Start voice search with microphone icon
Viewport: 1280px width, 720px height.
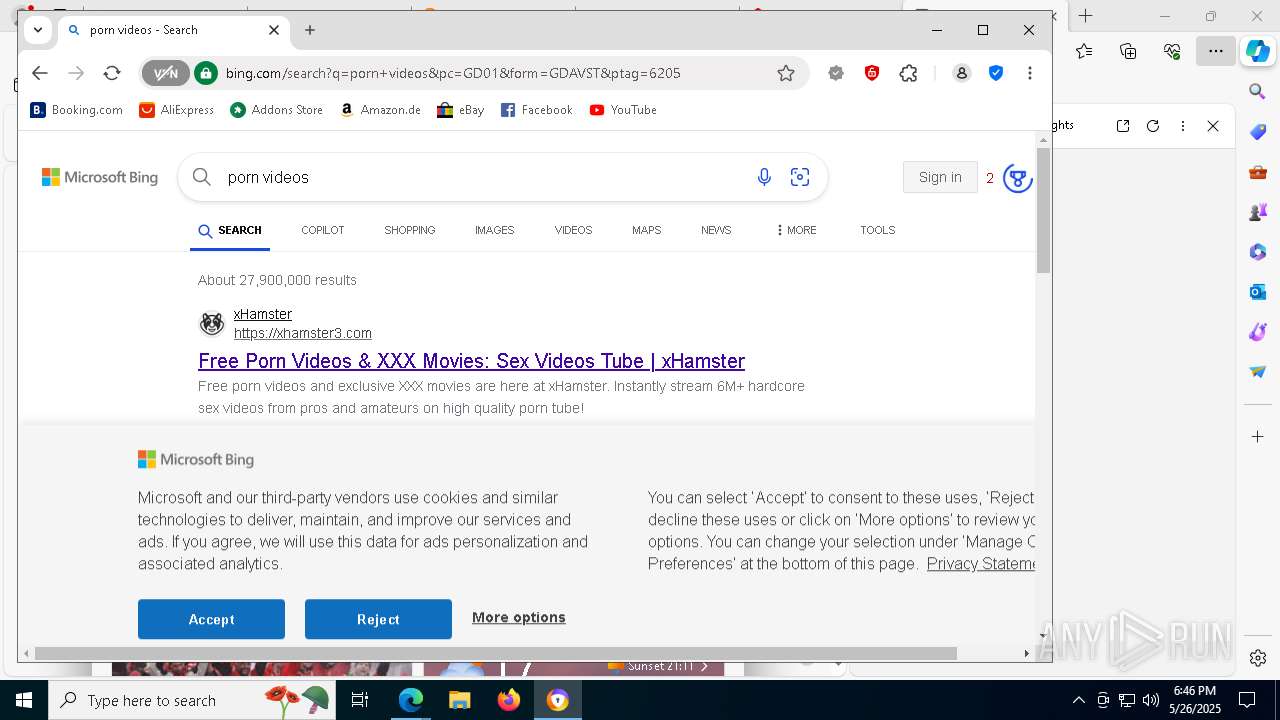(764, 177)
